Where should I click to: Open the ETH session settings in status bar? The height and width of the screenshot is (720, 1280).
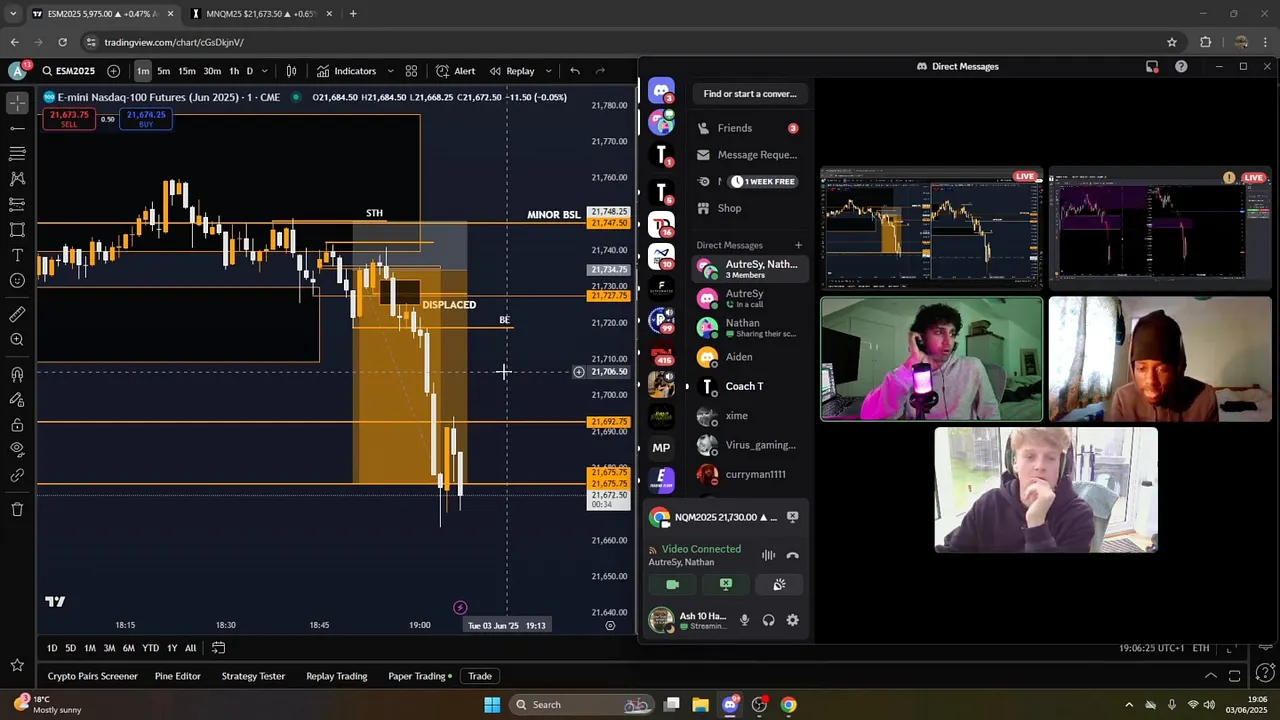click(1200, 648)
